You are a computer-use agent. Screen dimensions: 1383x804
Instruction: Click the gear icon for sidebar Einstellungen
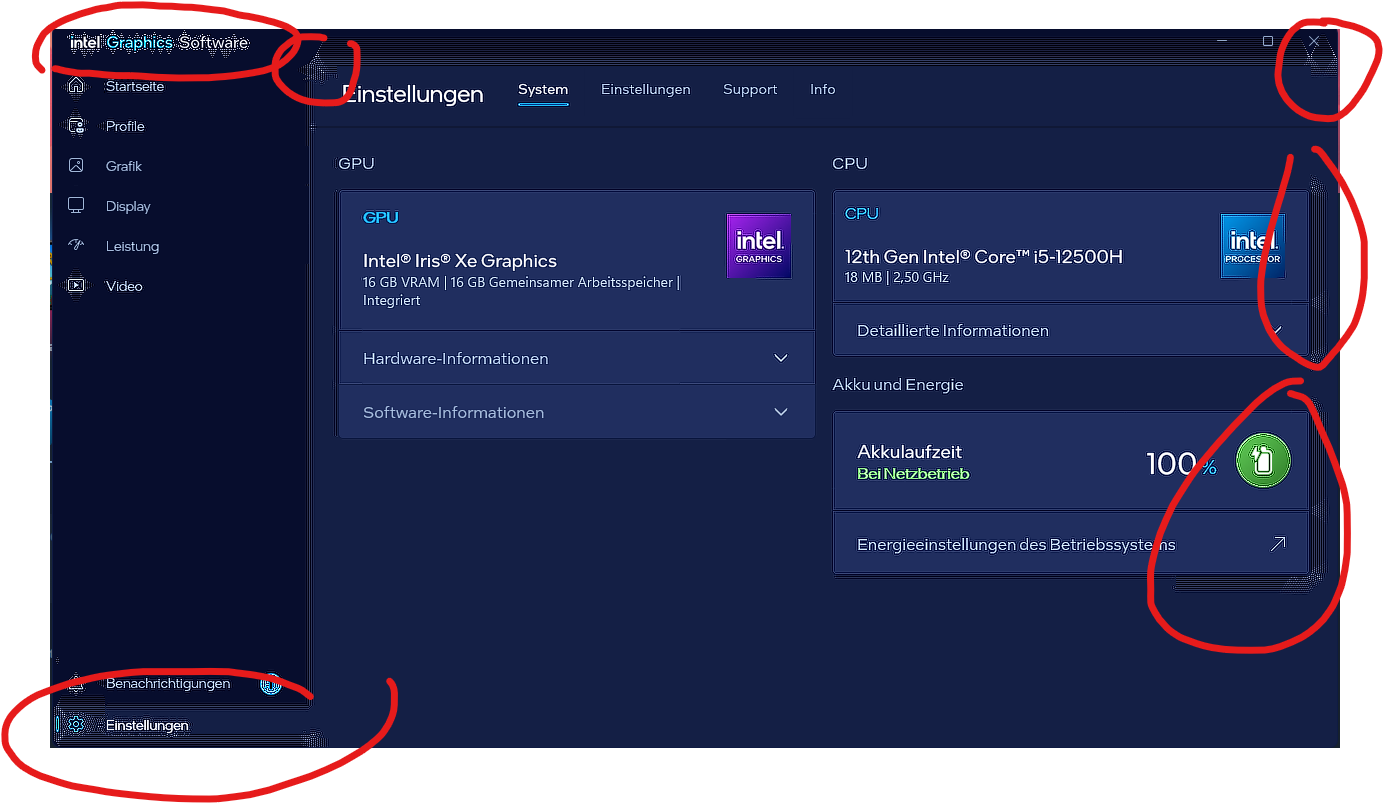[x=76, y=725]
